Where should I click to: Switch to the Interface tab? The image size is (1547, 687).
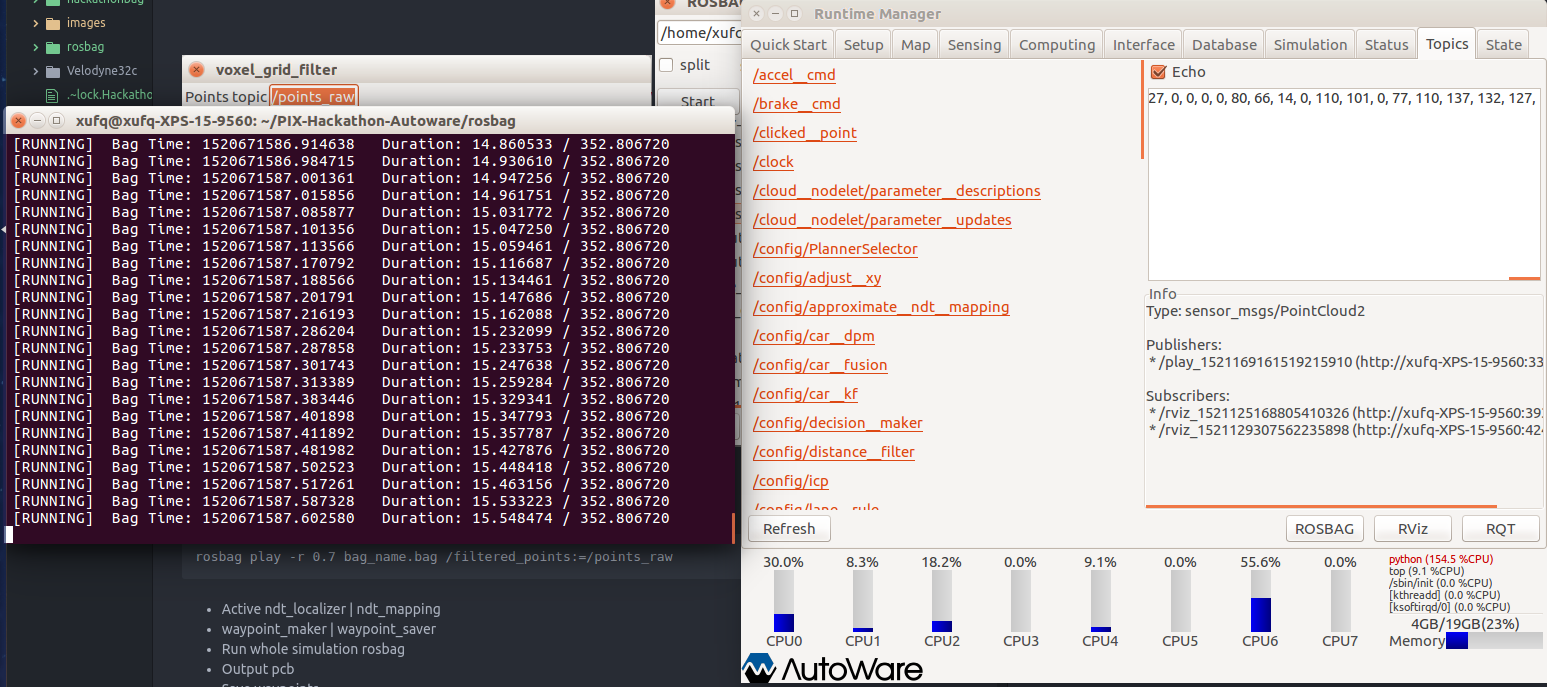point(1144,45)
